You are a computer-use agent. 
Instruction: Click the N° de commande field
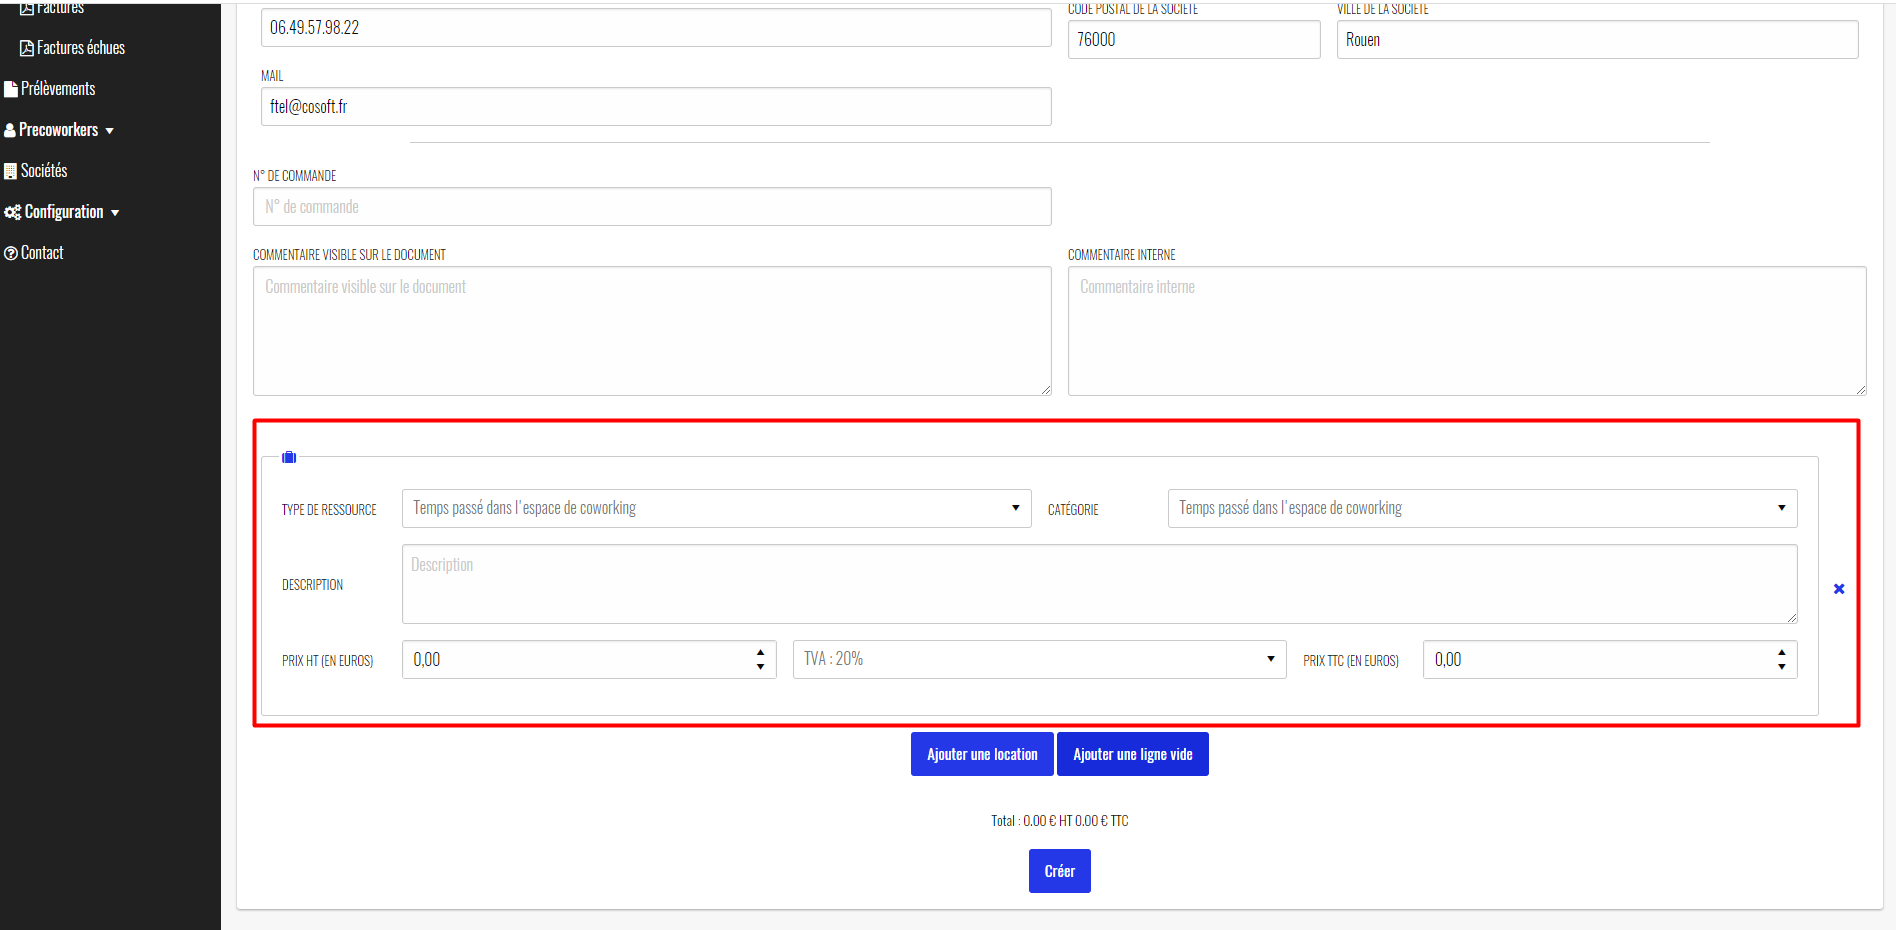coord(652,206)
